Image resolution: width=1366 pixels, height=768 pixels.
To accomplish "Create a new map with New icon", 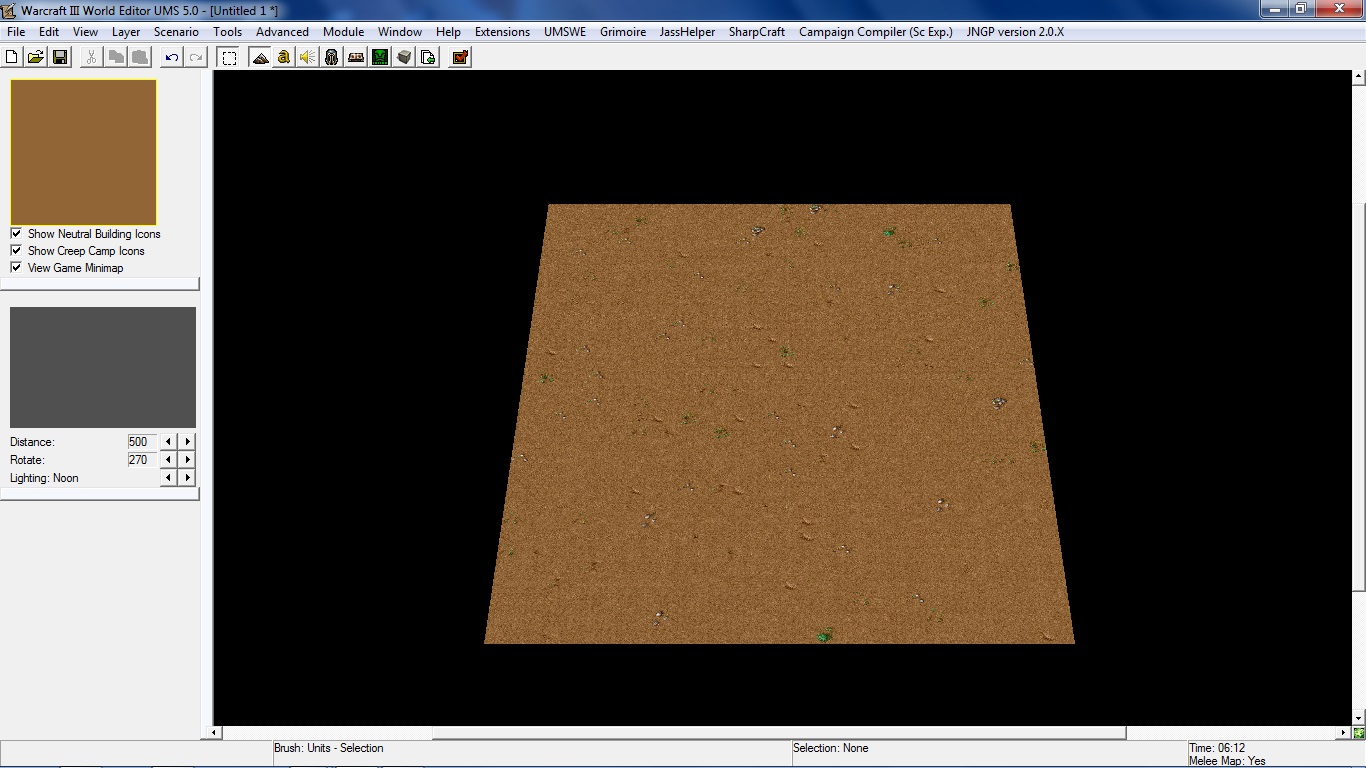I will tap(13, 57).
